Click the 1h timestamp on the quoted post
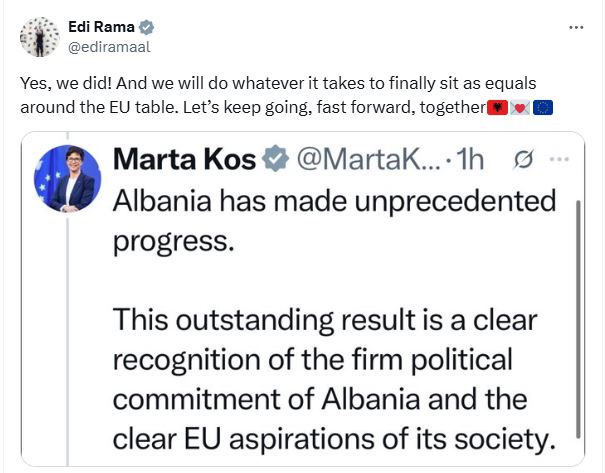This screenshot has width=605, height=473. point(470,158)
